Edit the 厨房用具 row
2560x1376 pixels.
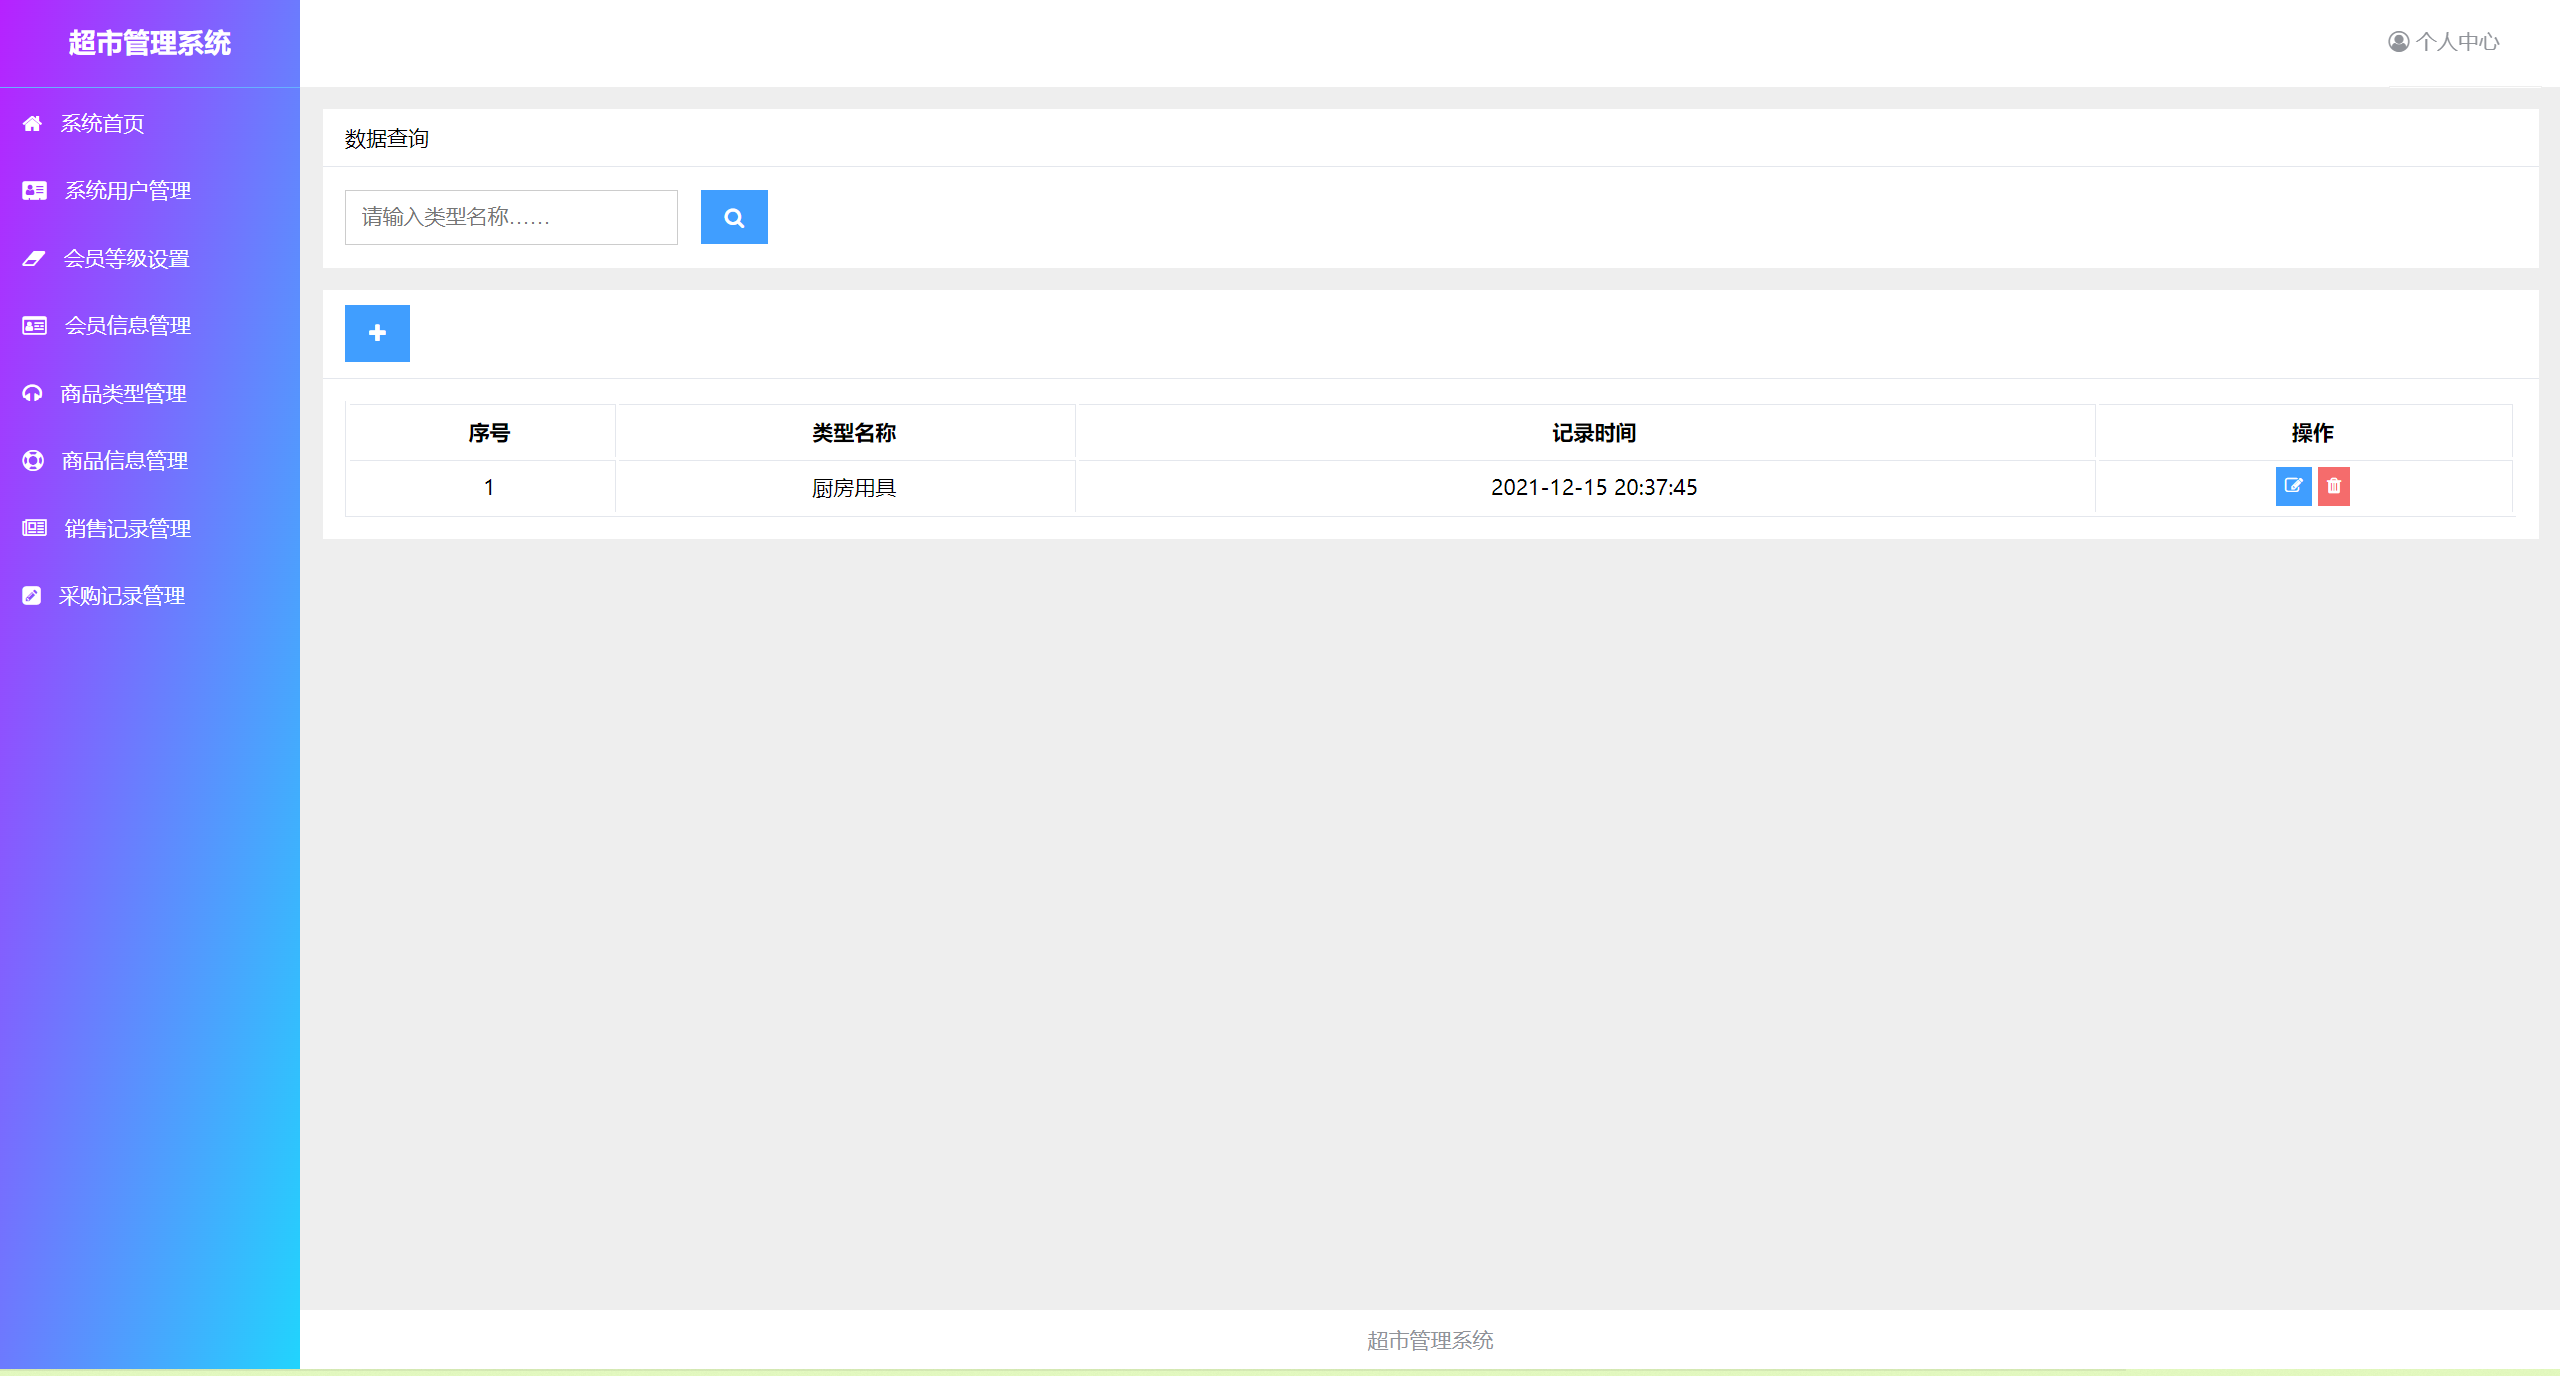[x=2292, y=486]
